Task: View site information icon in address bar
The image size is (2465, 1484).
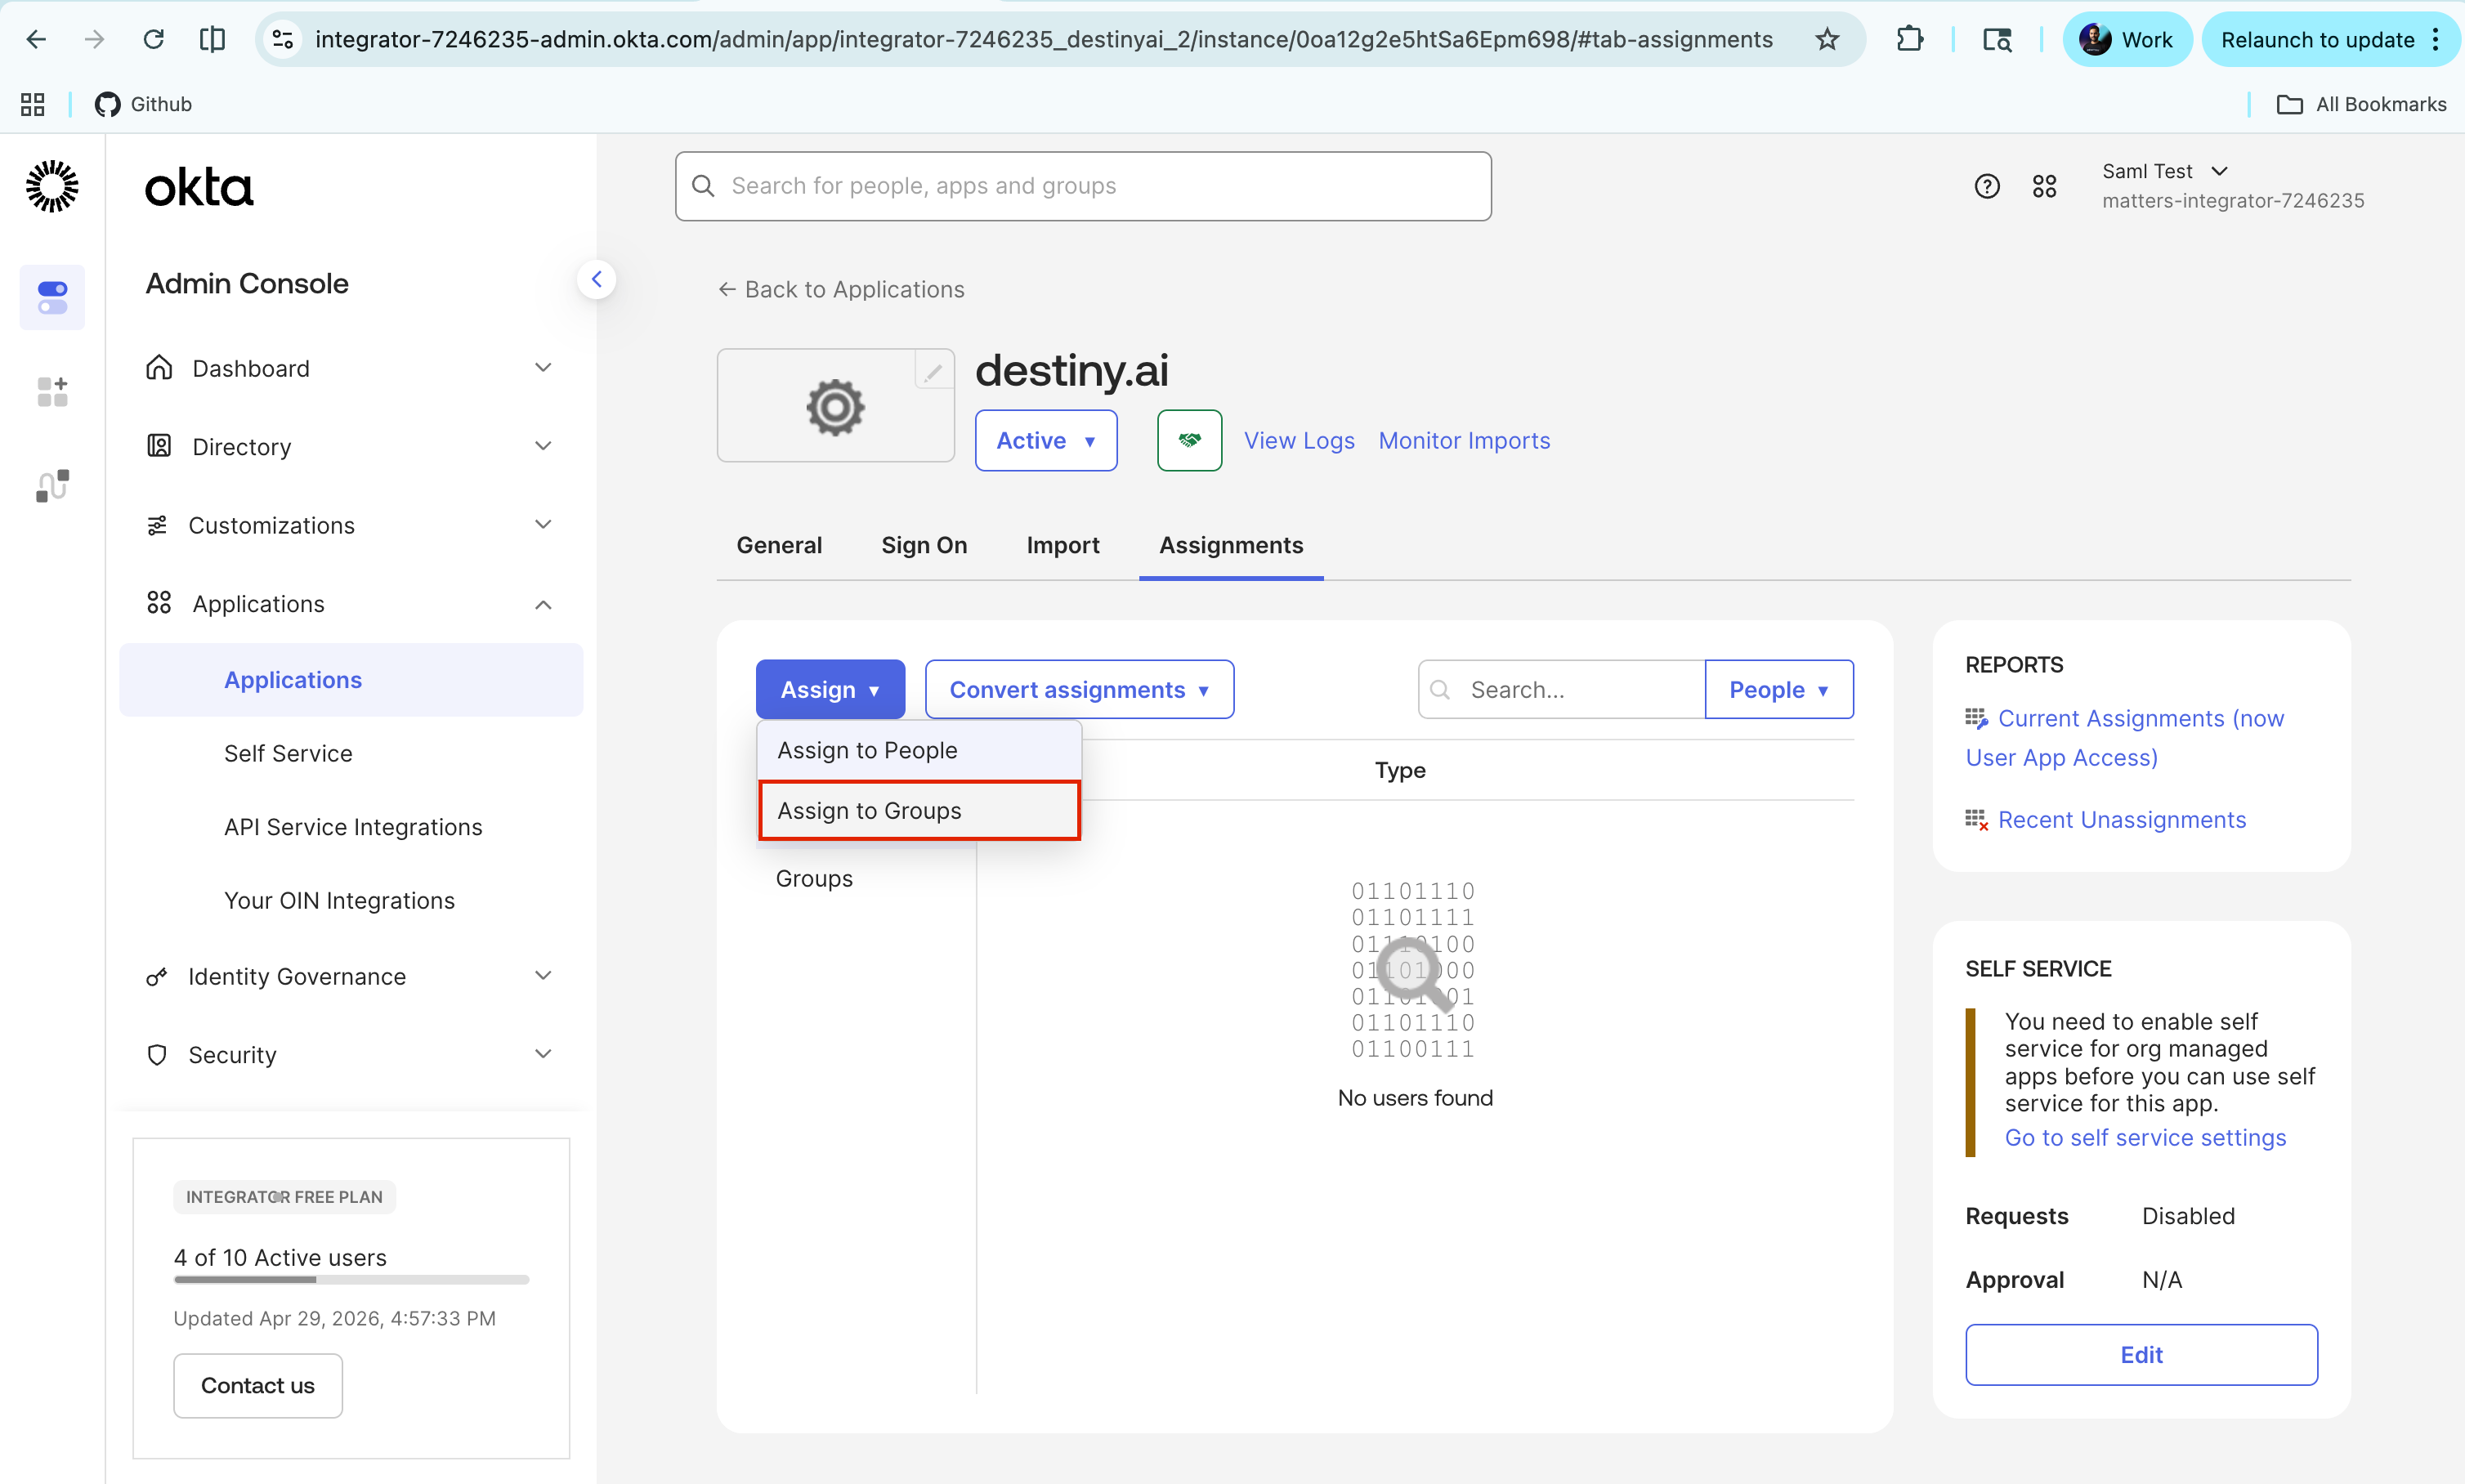Action: (x=283, y=39)
